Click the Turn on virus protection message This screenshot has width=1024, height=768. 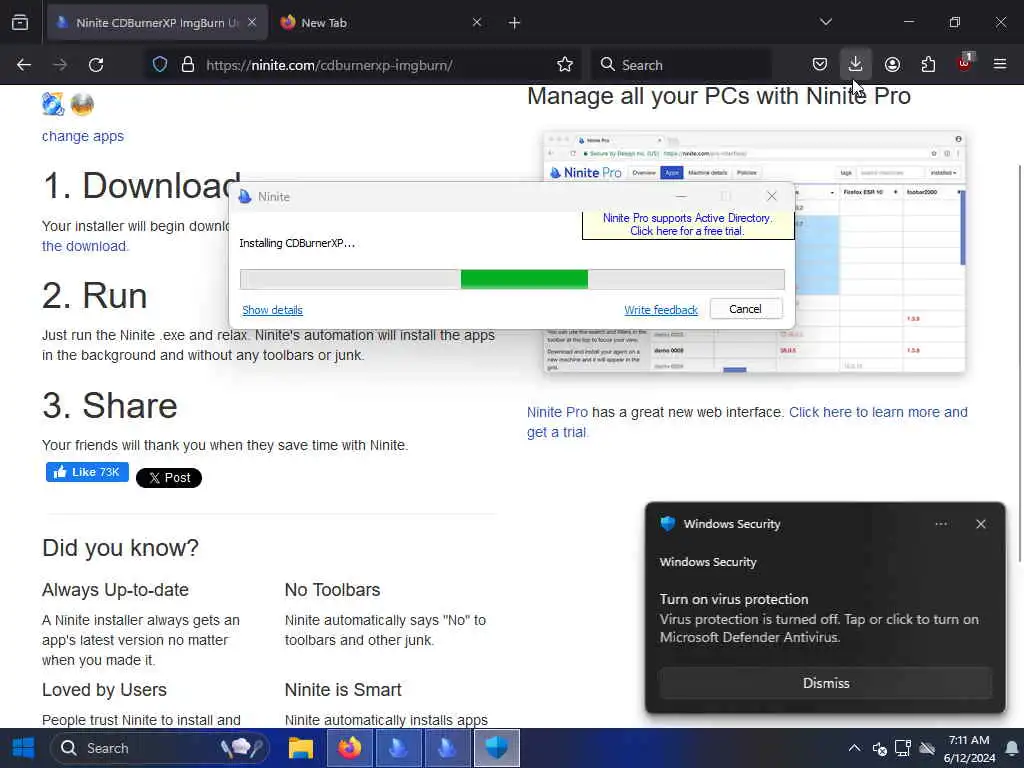[819, 618]
